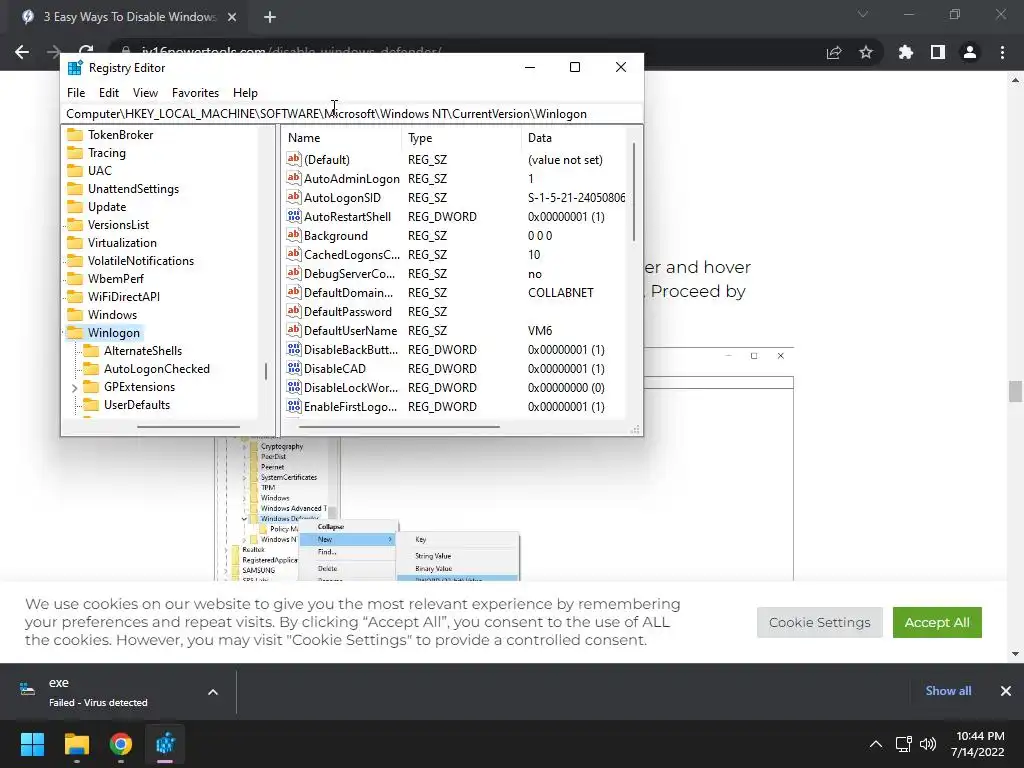The width and height of the screenshot is (1024, 768).
Task: Open the Chrome tab search dropdown arrow
Action: (x=863, y=14)
